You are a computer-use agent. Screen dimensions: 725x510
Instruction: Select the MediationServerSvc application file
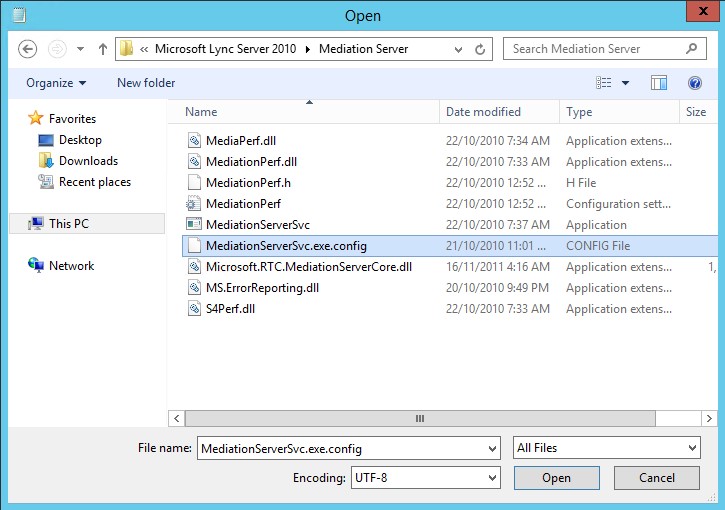257,225
